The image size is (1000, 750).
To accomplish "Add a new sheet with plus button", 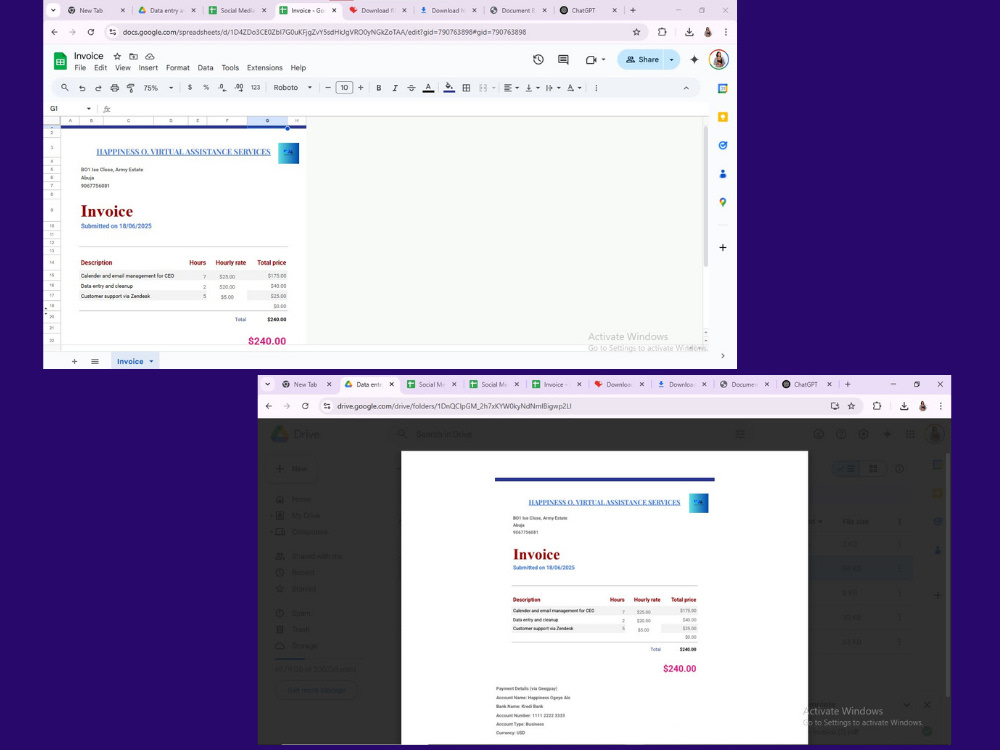I will pyautogui.click(x=74, y=362).
